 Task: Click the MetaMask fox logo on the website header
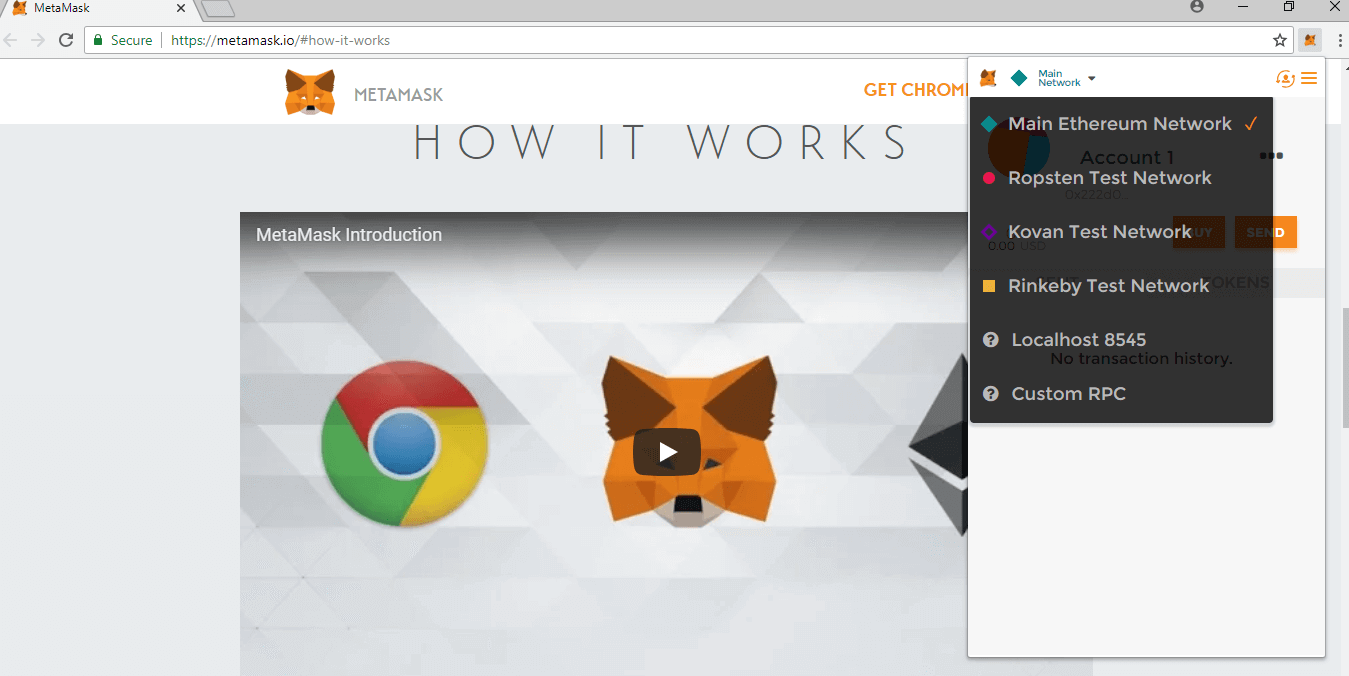pos(310,92)
